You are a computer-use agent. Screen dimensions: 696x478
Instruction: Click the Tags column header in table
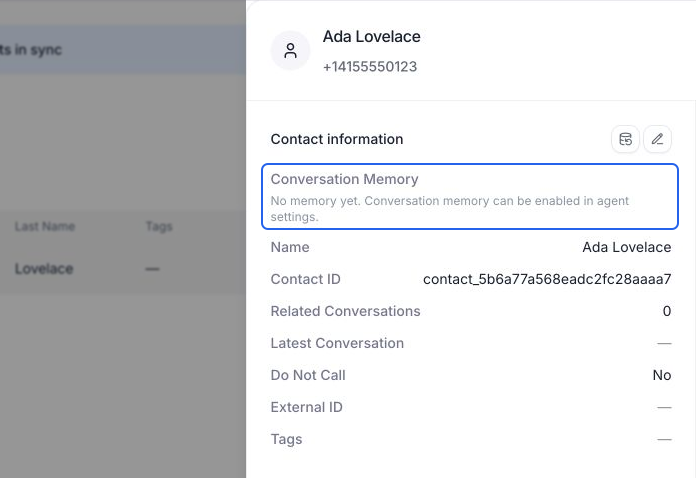[159, 226]
